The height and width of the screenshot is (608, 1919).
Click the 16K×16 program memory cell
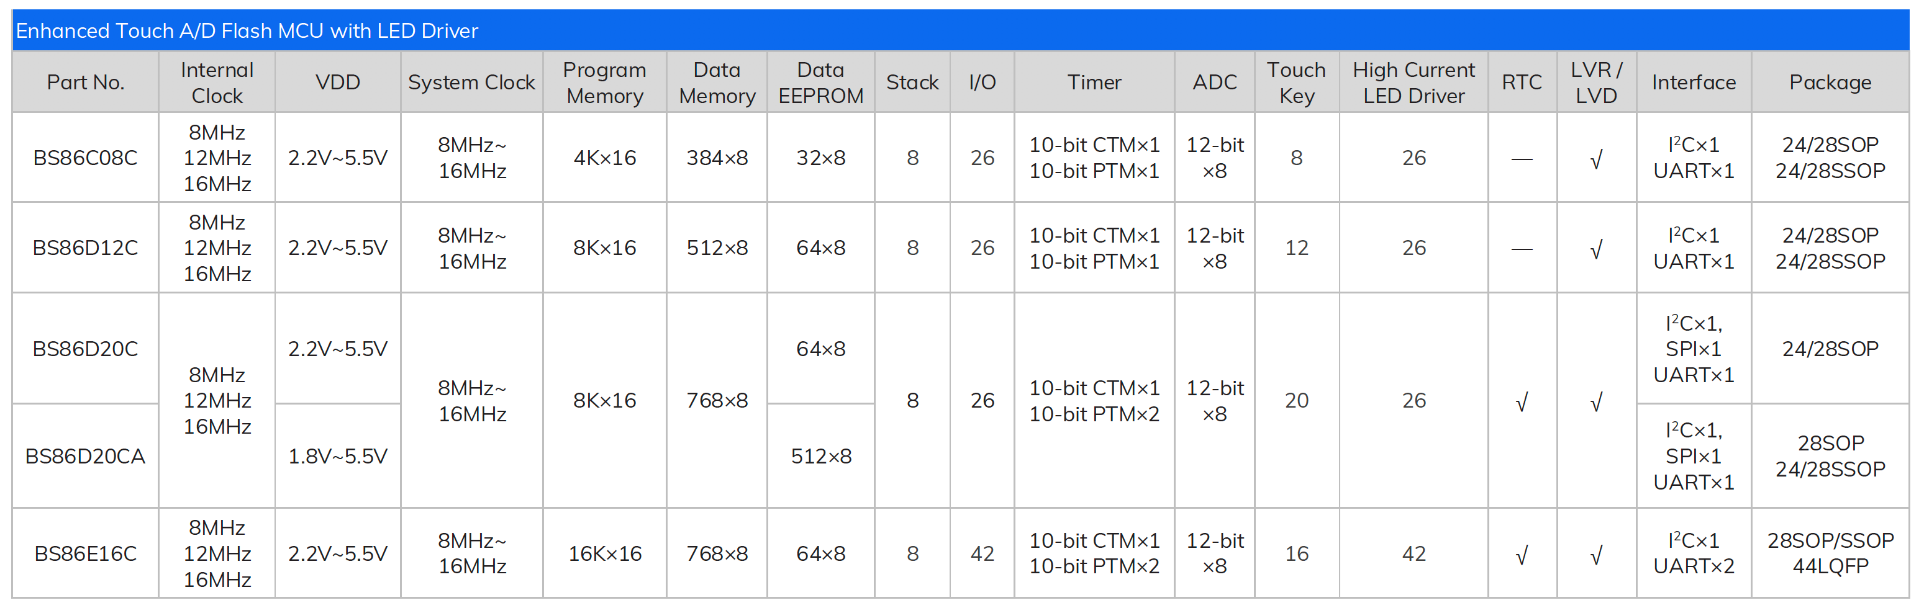tap(604, 554)
